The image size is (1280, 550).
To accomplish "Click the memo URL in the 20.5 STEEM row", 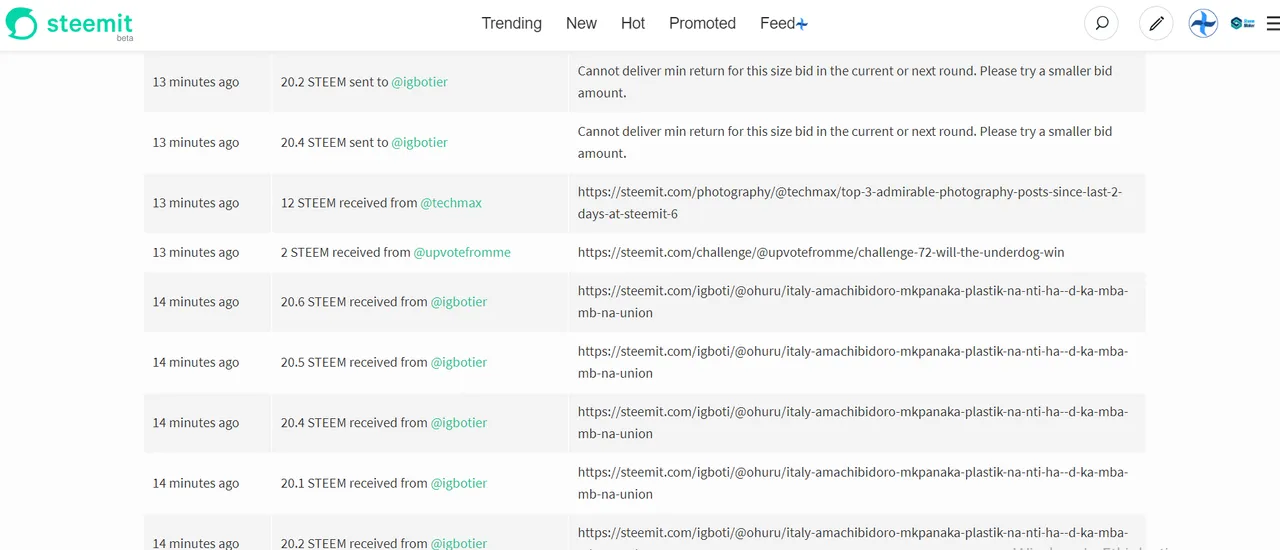I will tap(853, 362).
